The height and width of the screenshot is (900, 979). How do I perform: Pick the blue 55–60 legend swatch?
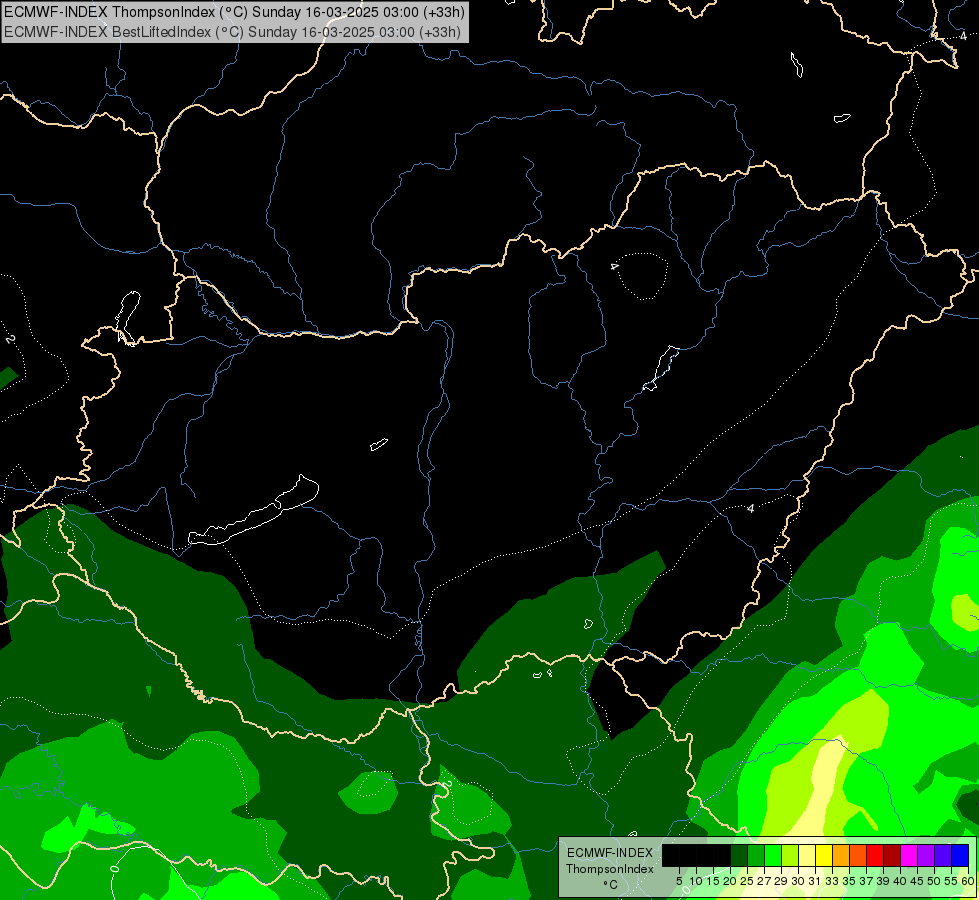(960, 855)
